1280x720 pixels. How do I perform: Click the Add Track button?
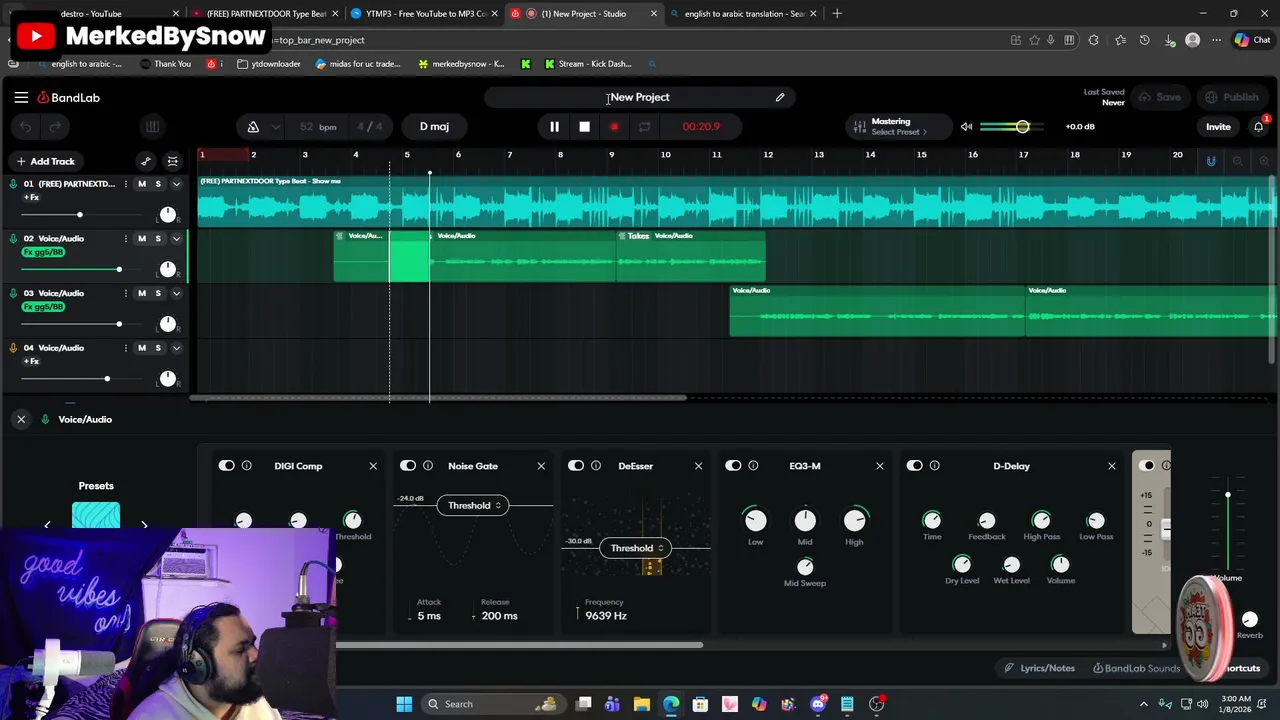45,161
